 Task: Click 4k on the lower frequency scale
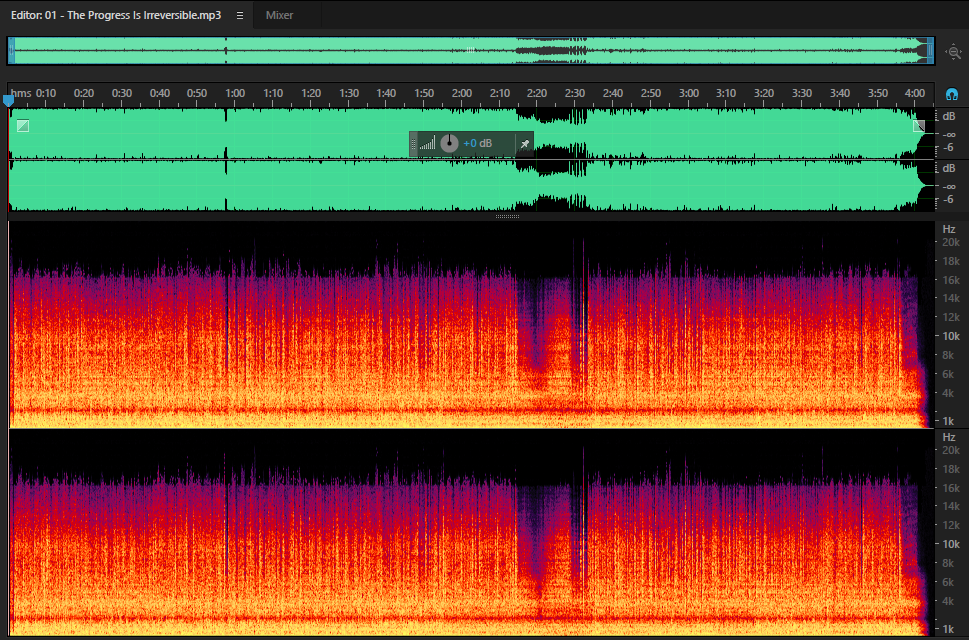coord(948,600)
